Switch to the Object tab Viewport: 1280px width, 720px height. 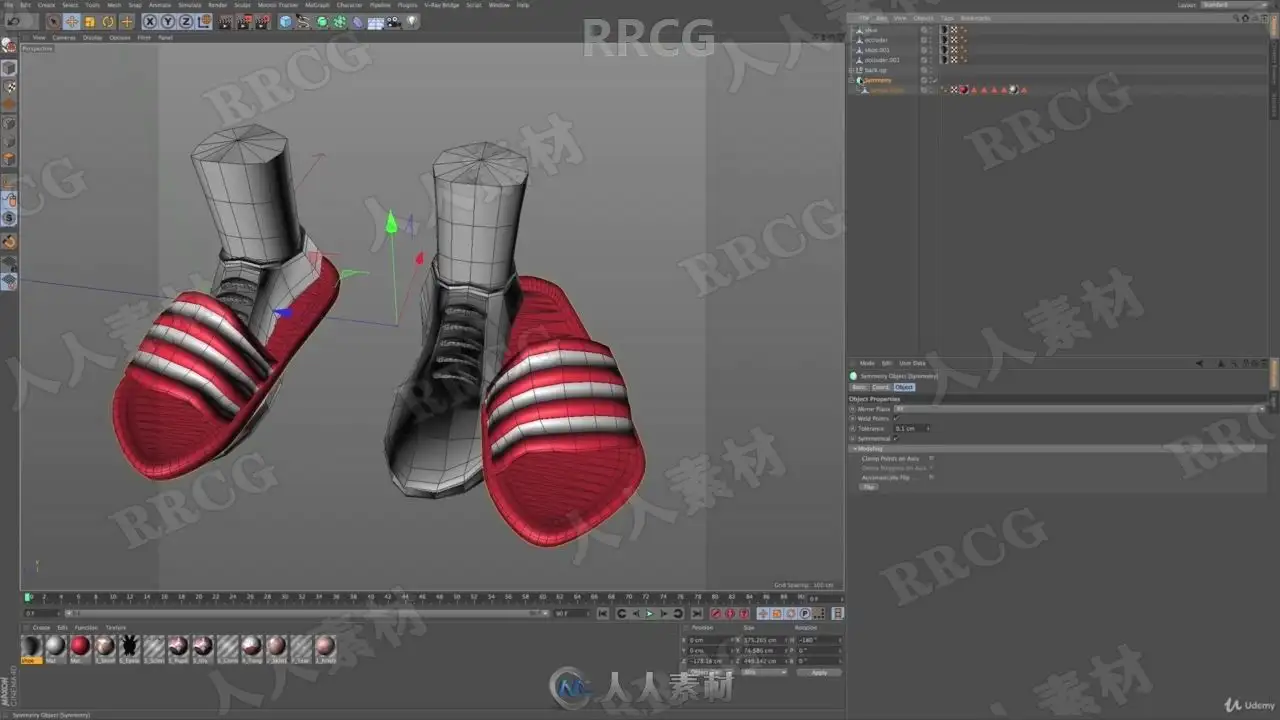tap(904, 387)
